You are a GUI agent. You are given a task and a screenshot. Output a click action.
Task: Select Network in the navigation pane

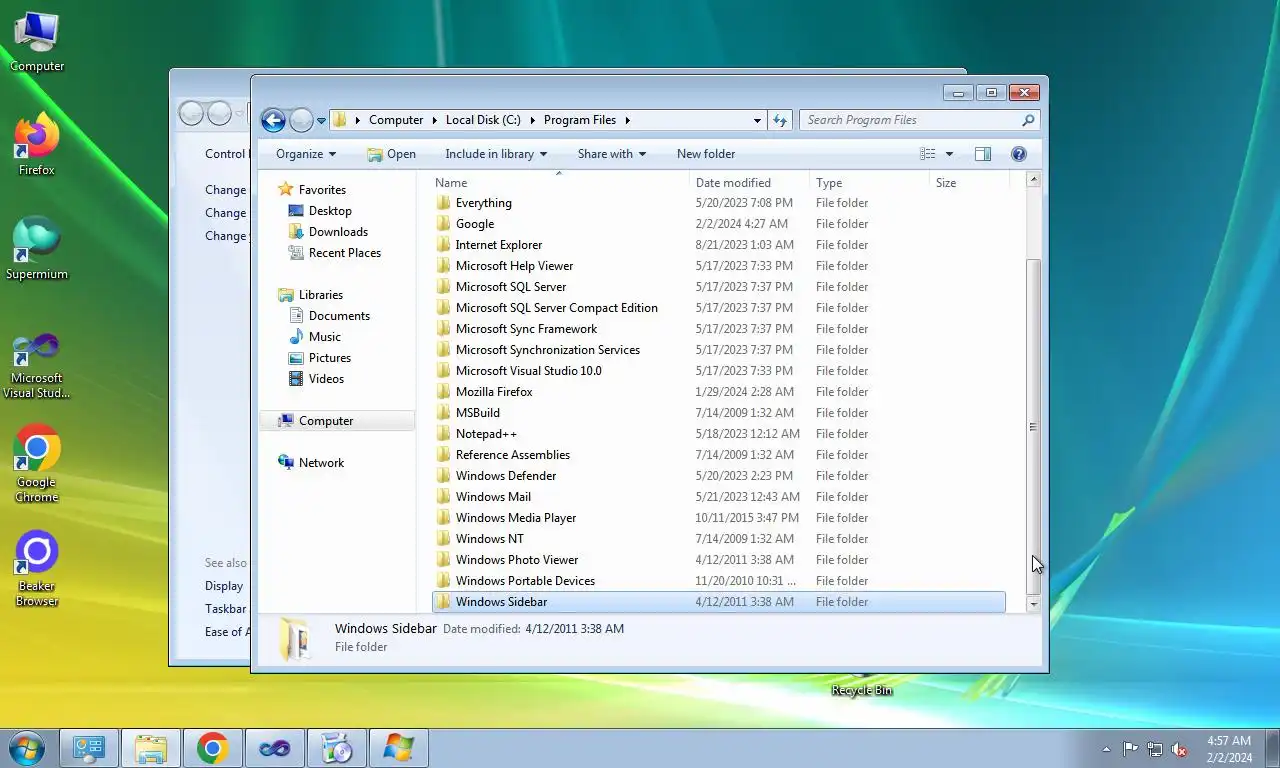(x=321, y=463)
